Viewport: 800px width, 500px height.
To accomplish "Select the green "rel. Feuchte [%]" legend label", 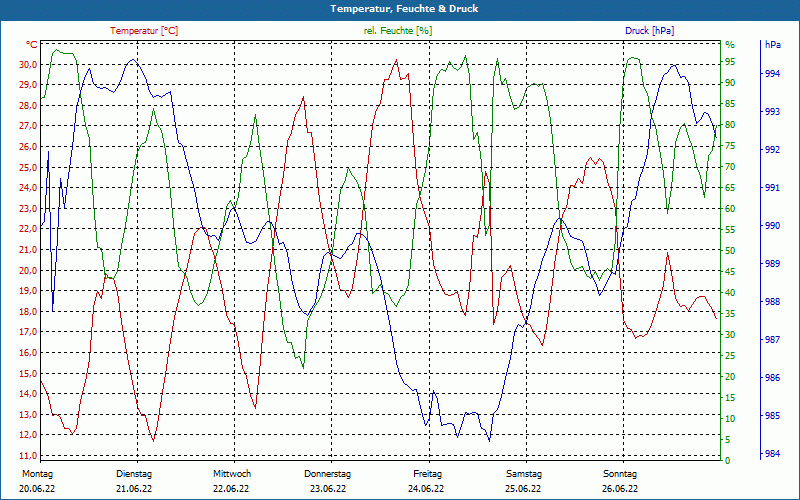I will click(x=397, y=31).
